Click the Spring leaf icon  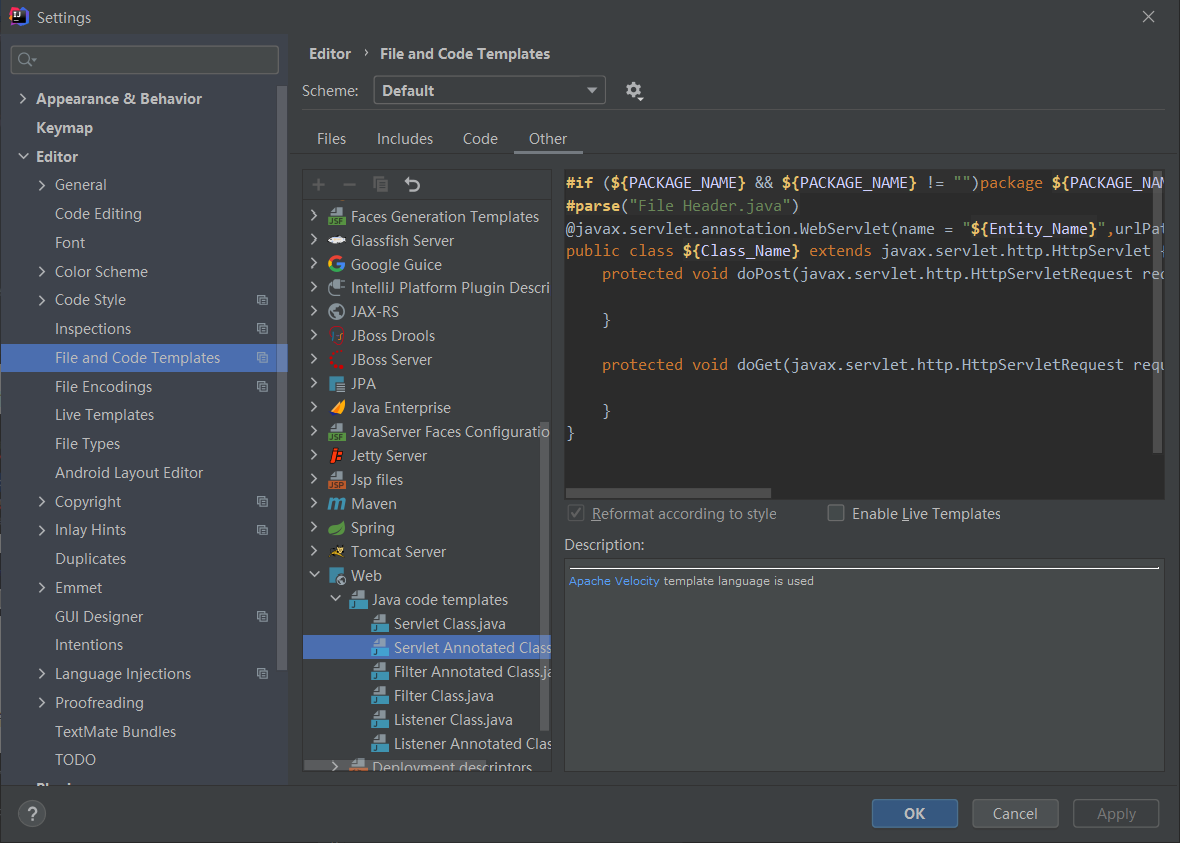336,528
